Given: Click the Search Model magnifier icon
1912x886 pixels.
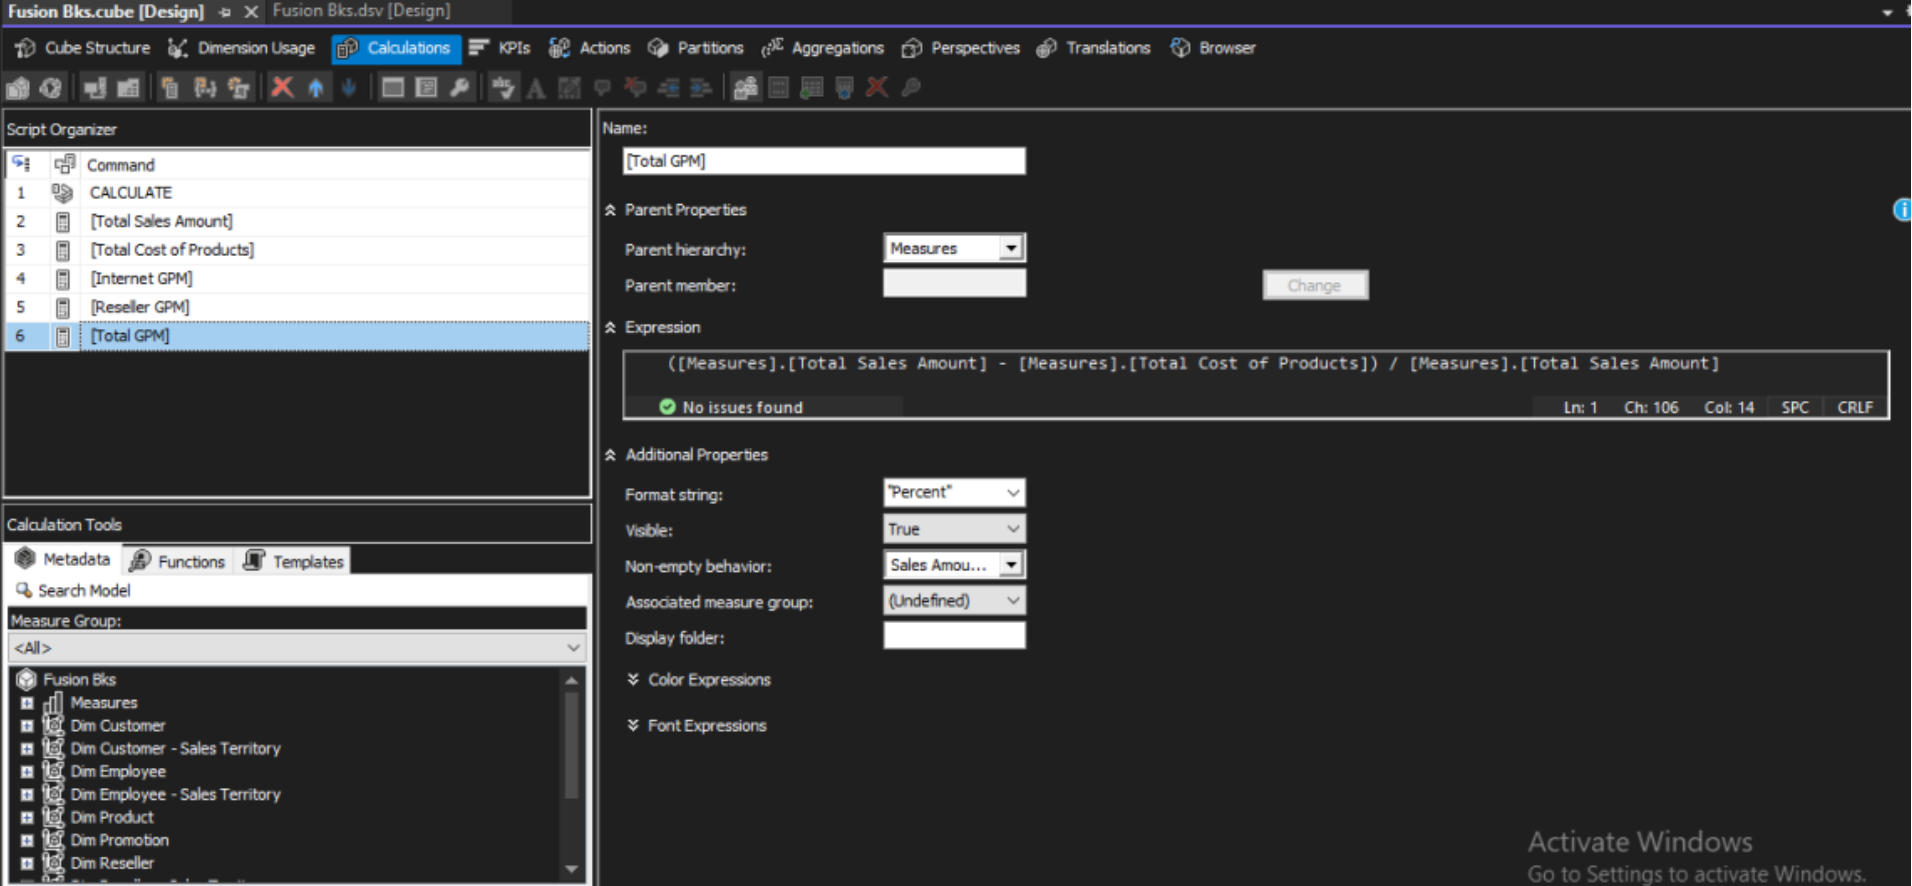Looking at the screenshot, I should click(24, 591).
